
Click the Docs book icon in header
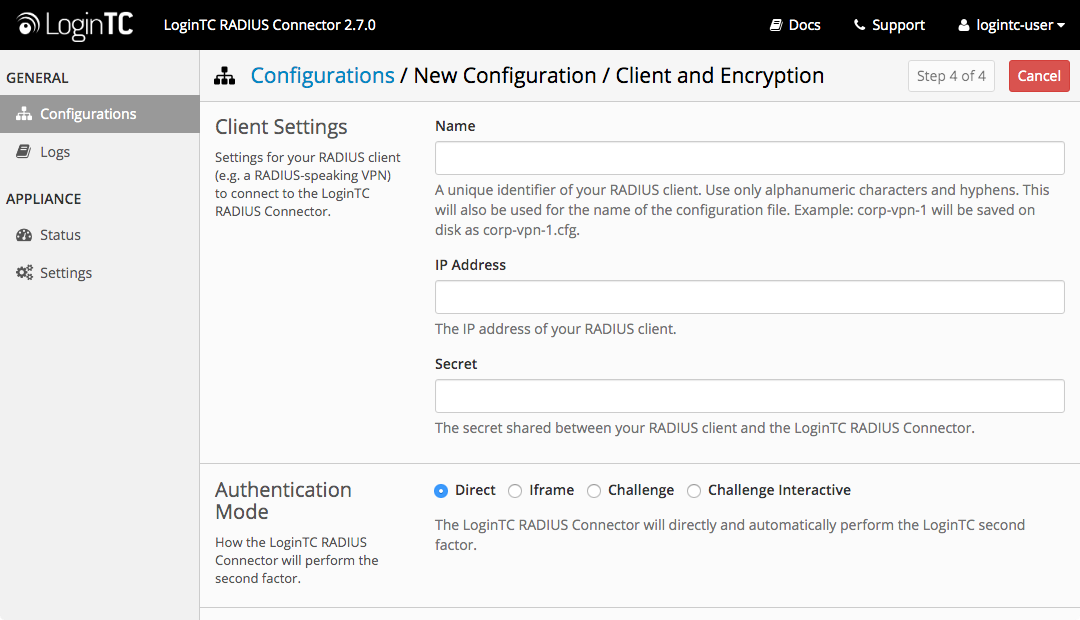[x=776, y=25]
